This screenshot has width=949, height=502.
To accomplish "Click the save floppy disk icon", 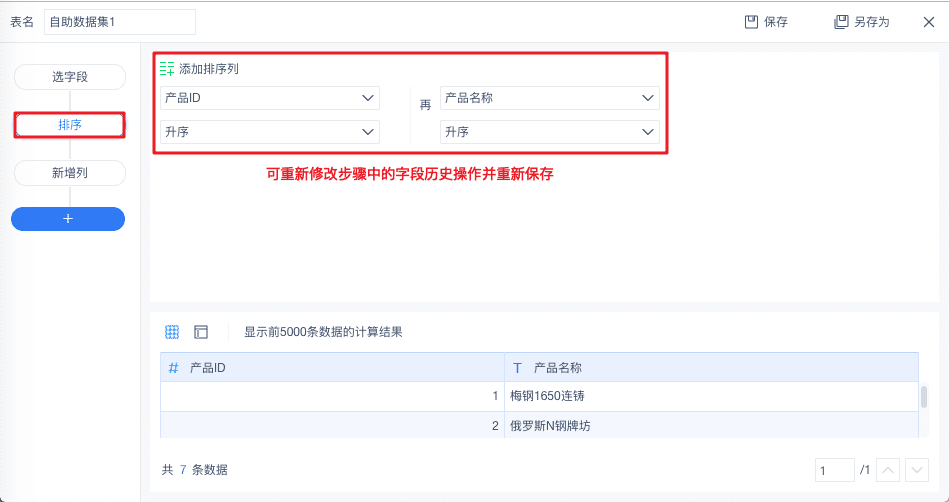I will pos(751,22).
